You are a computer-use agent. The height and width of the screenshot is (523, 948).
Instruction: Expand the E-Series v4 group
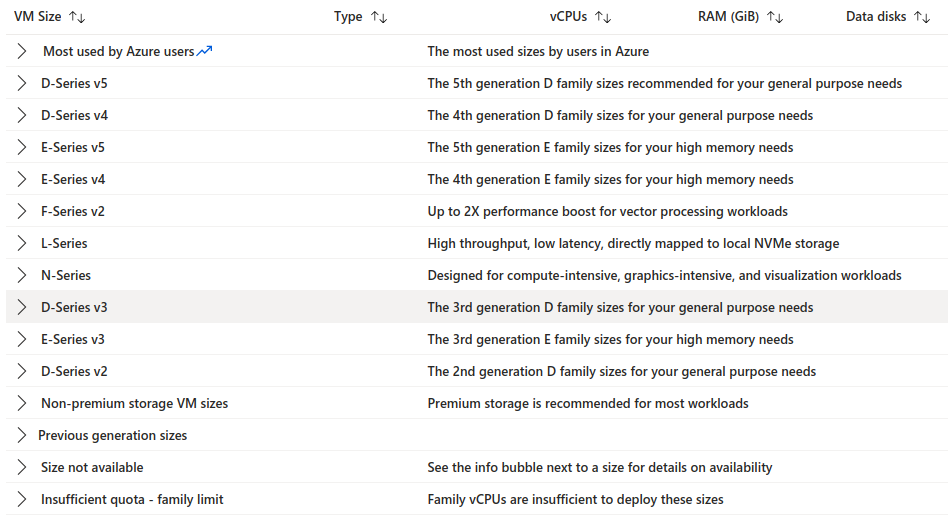22,179
